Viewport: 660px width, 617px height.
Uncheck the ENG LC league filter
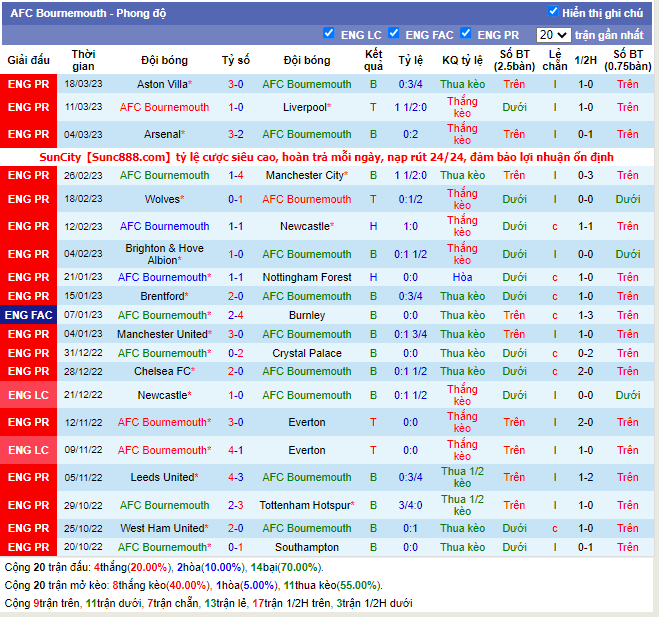click(329, 34)
